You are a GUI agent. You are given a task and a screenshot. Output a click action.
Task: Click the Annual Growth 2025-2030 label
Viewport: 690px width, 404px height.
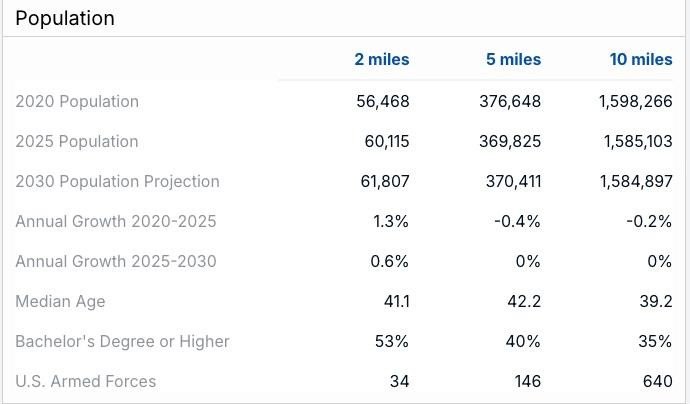(116, 261)
